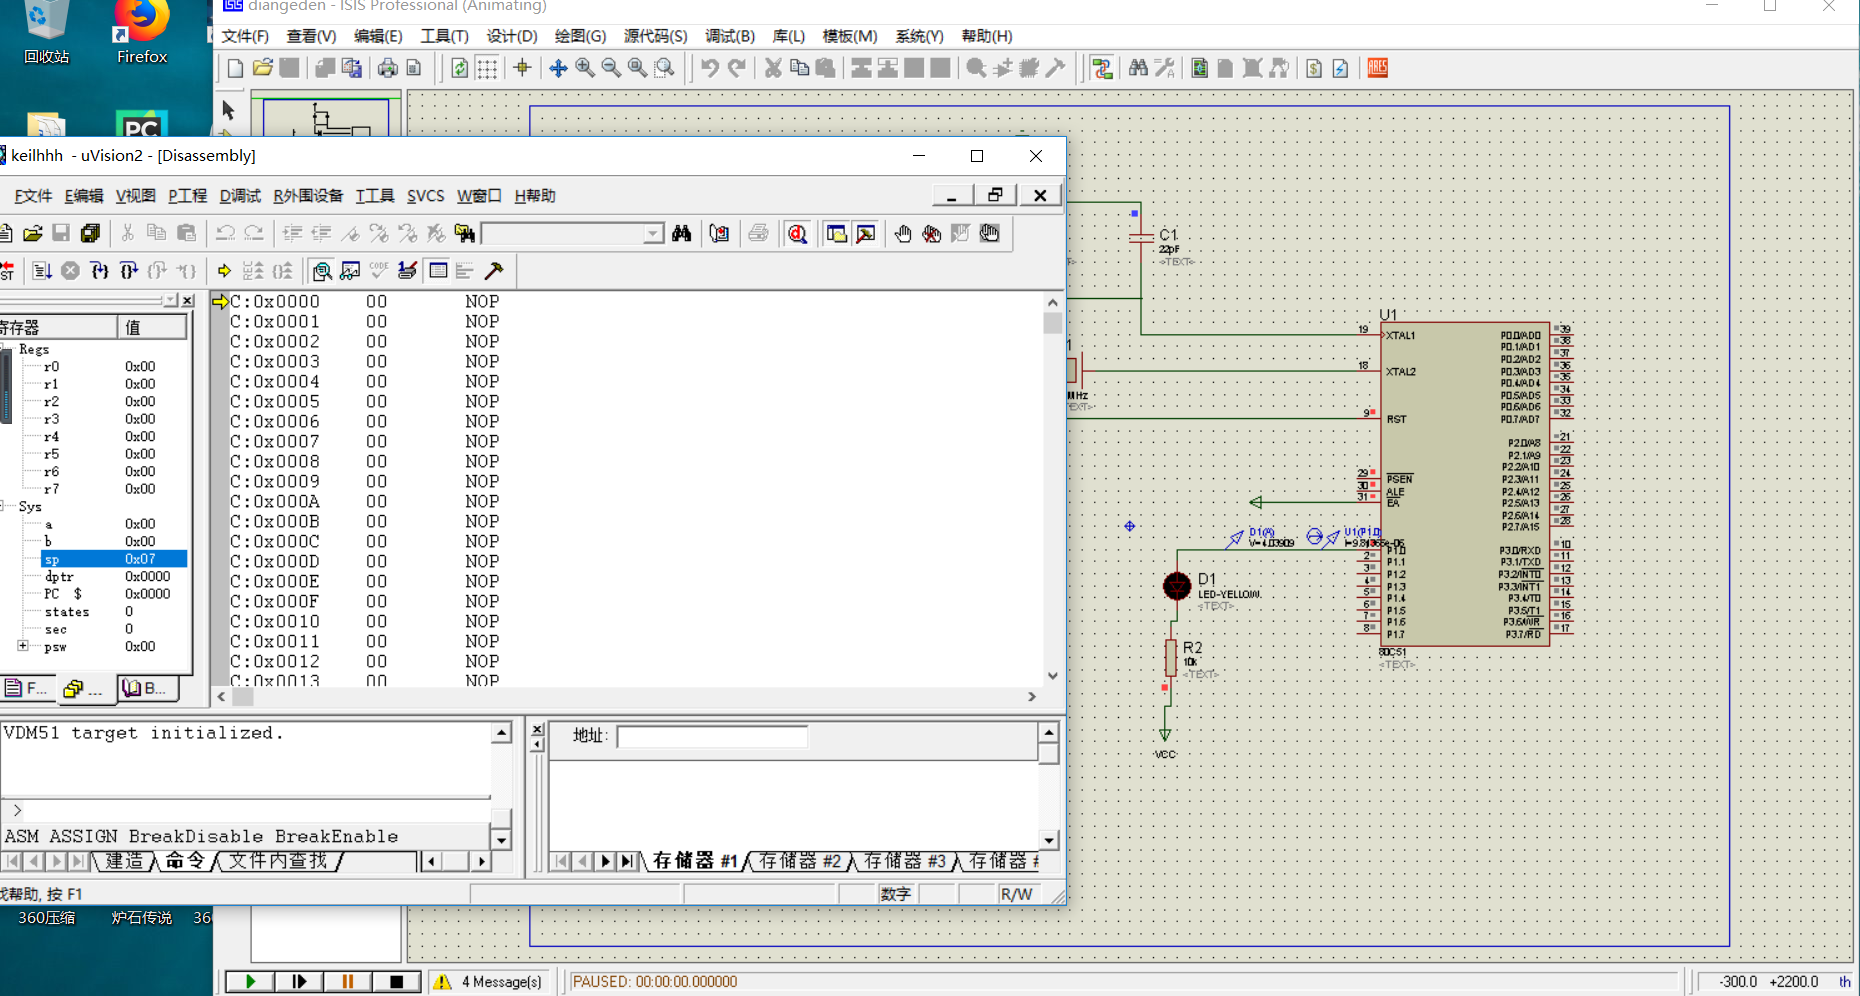Click Find binoculars icon in uVision toolbar
The image size is (1860, 996).
coord(682,233)
